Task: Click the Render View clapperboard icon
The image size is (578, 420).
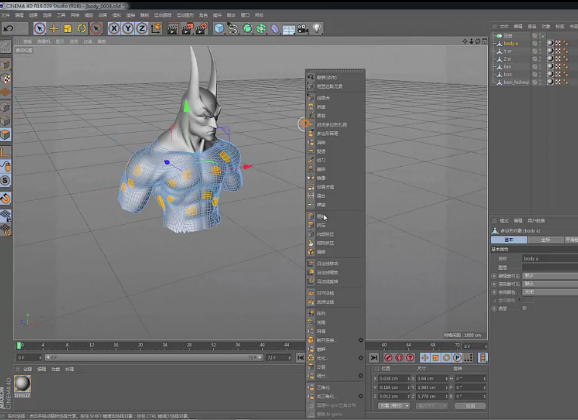Action: tap(173, 28)
